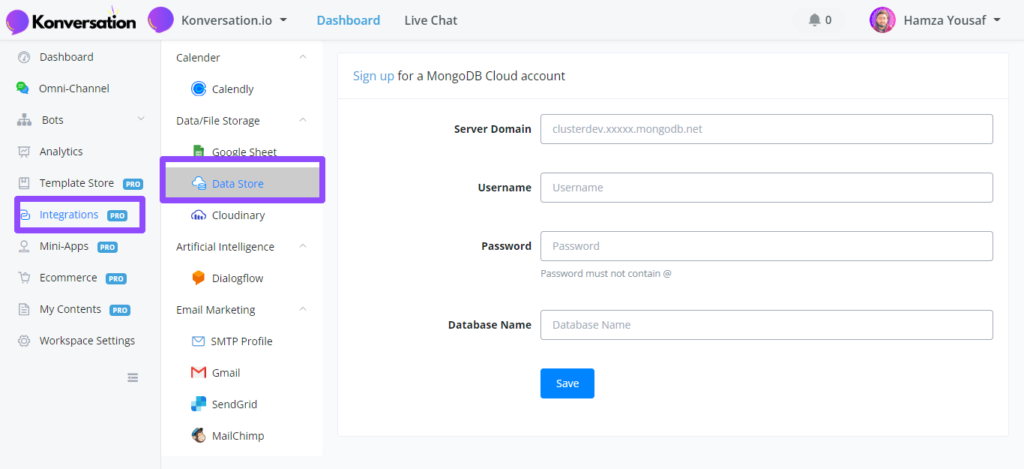Image resolution: width=1024 pixels, height=469 pixels.
Task: Follow the Sign up link for MongoDB
Action: click(x=374, y=76)
